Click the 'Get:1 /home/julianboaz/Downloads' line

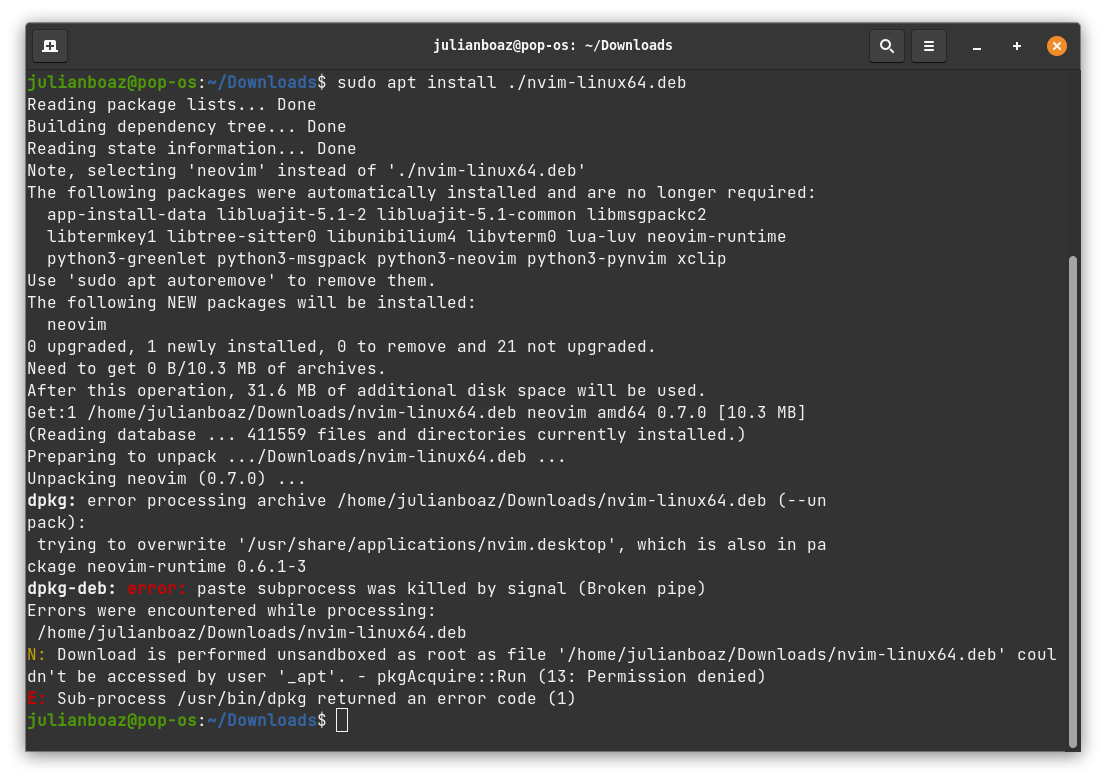416,412
